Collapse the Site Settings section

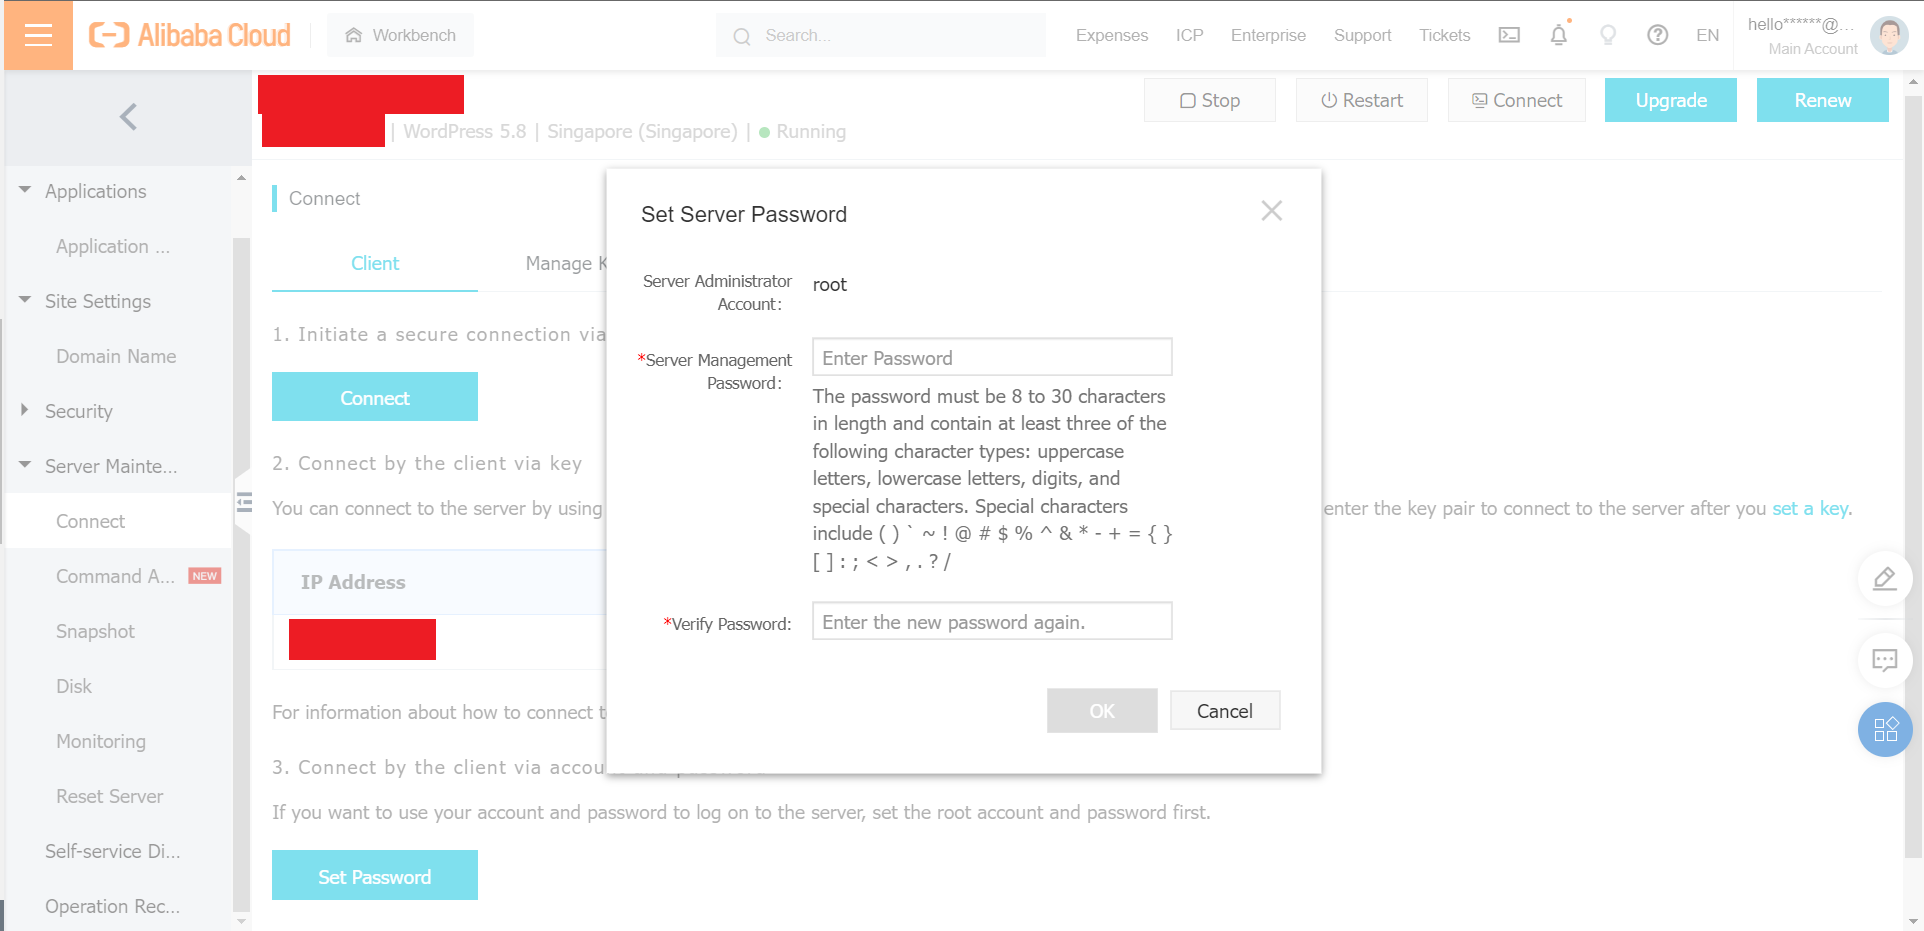pyautogui.click(x=25, y=300)
